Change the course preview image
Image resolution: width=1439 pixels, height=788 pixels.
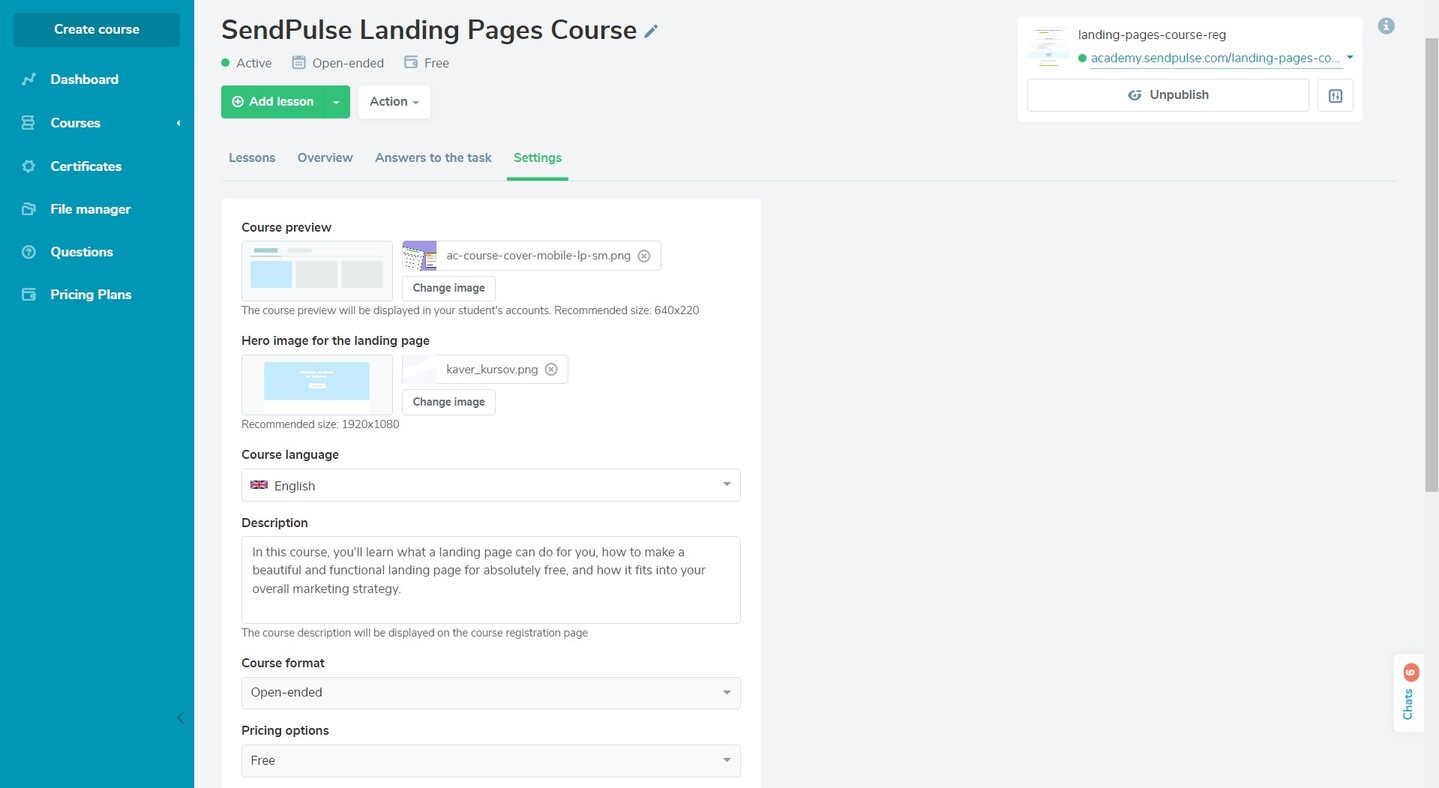(449, 288)
